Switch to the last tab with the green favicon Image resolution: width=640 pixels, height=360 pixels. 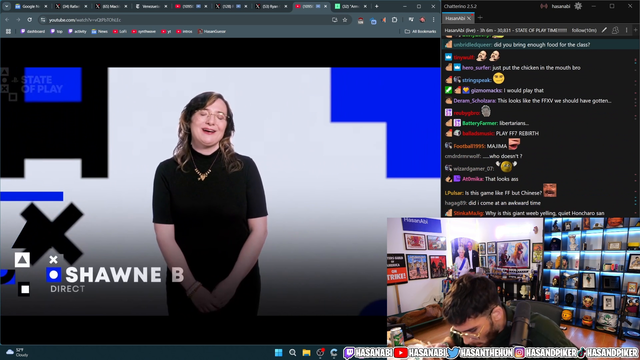tap(351, 7)
